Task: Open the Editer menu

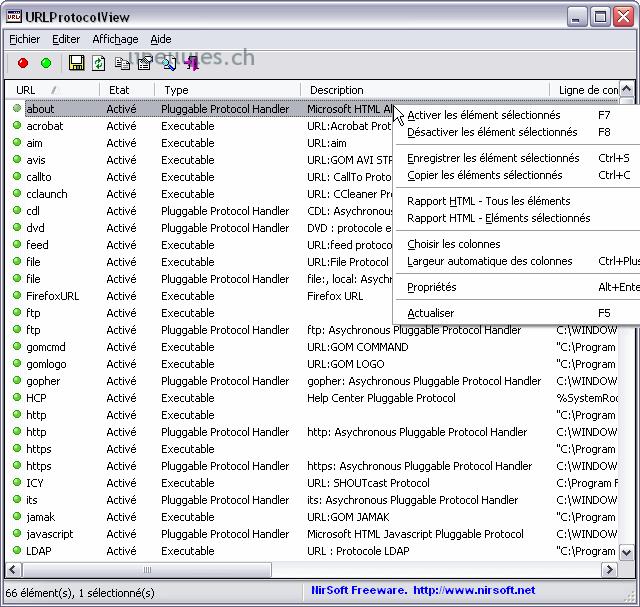Action: (66, 39)
